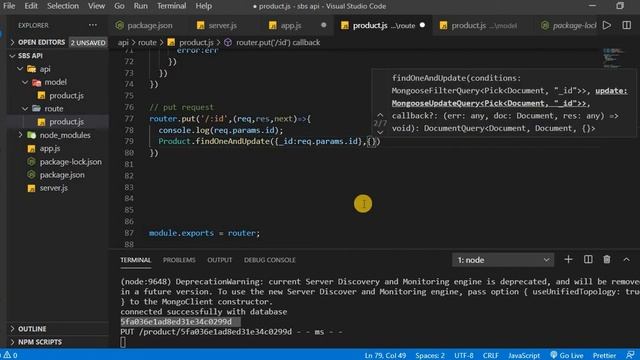Start Go Live server
This screenshot has height=360, width=640.
[567, 356]
